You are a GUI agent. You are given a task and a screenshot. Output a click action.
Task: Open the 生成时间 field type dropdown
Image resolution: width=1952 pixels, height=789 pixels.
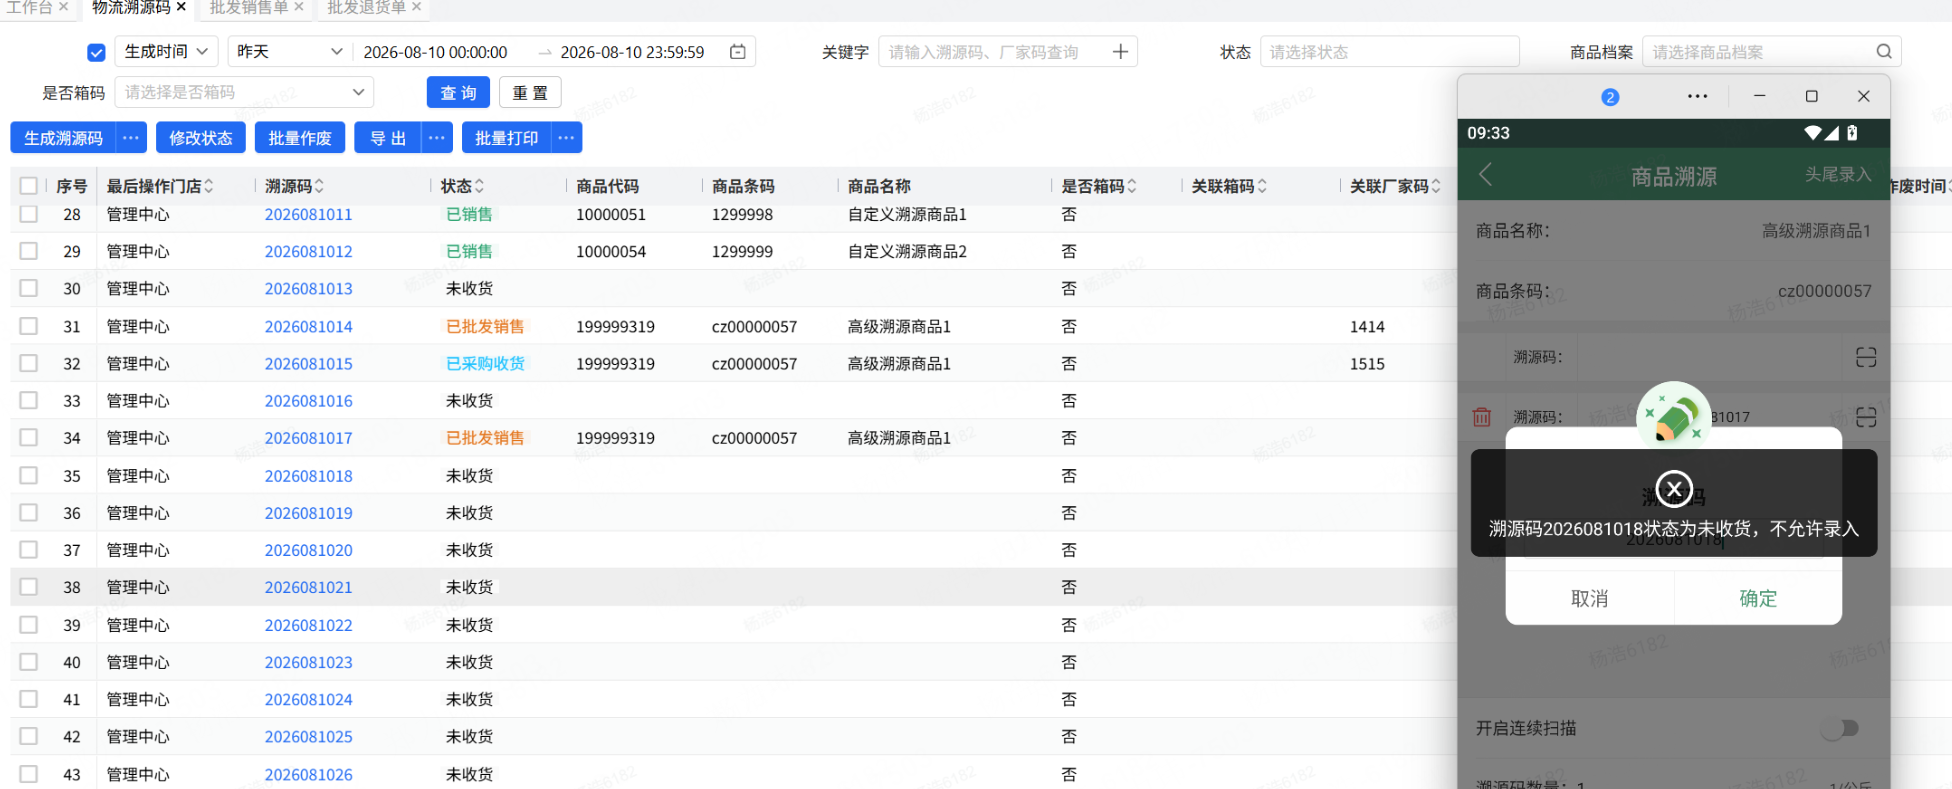[x=166, y=51]
